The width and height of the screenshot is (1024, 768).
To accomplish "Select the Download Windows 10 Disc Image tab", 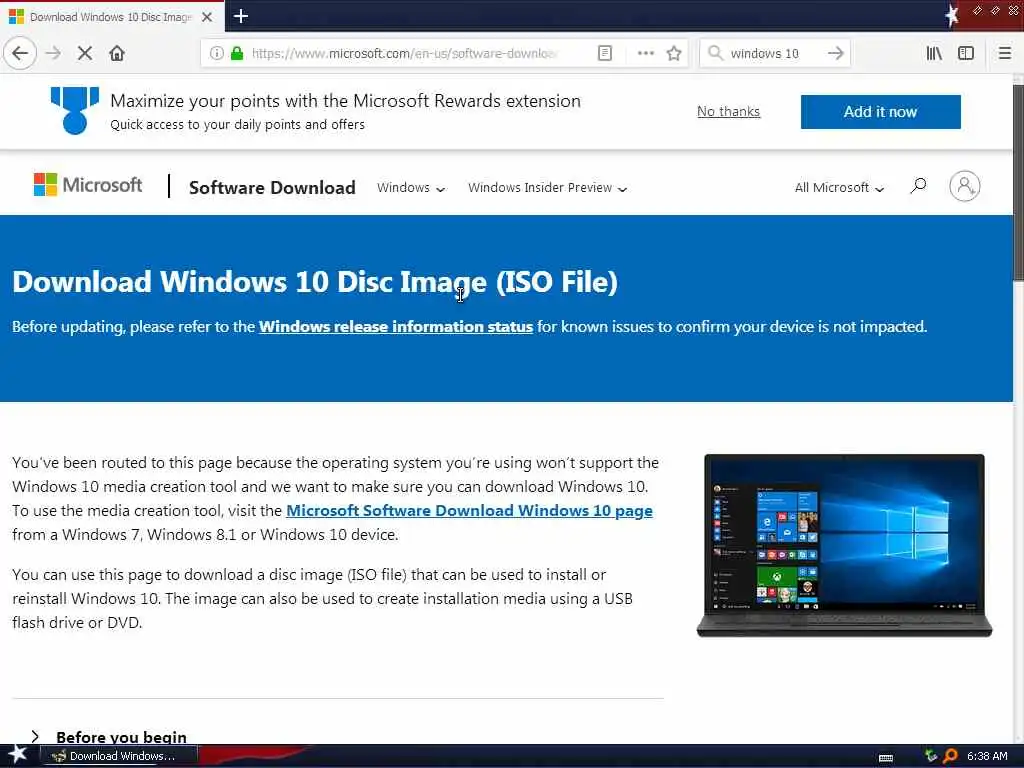I will [x=111, y=17].
